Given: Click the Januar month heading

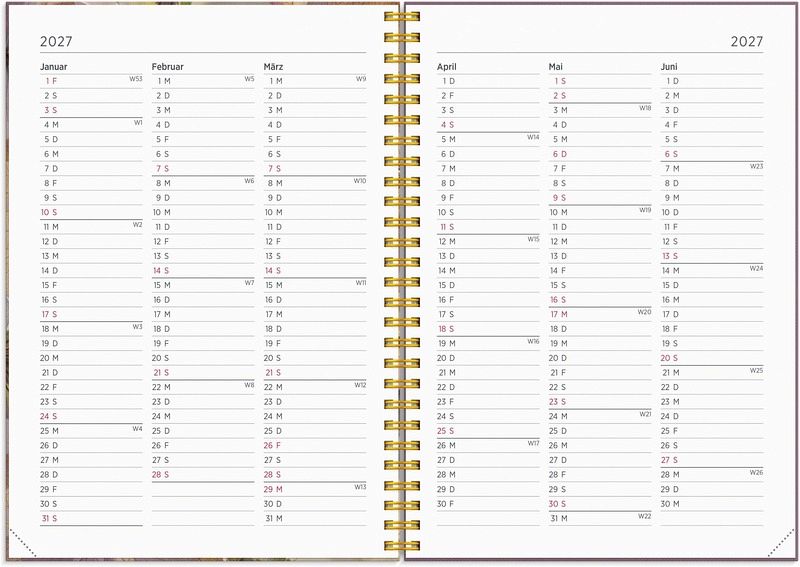Looking at the screenshot, I should point(54,66).
